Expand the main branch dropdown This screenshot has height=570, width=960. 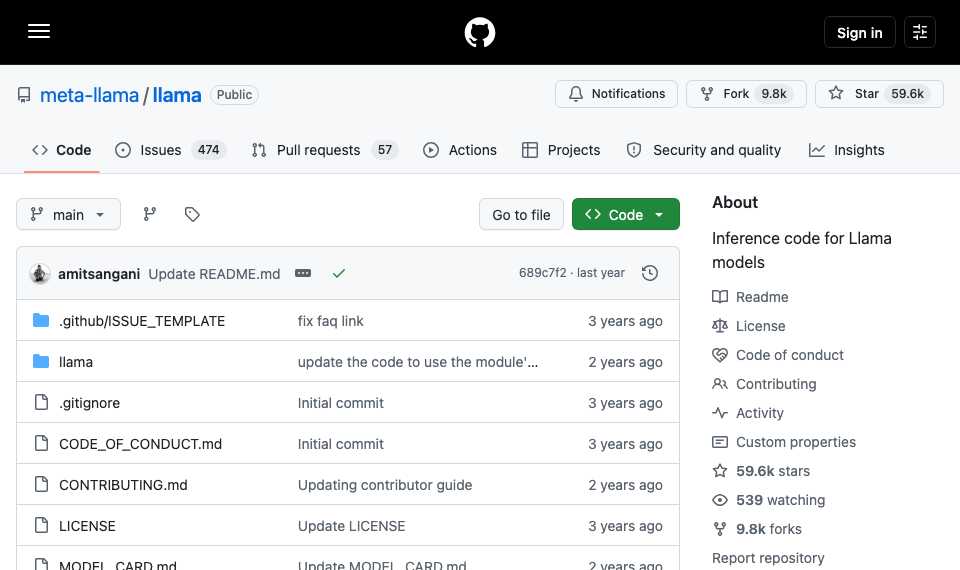pos(68,214)
